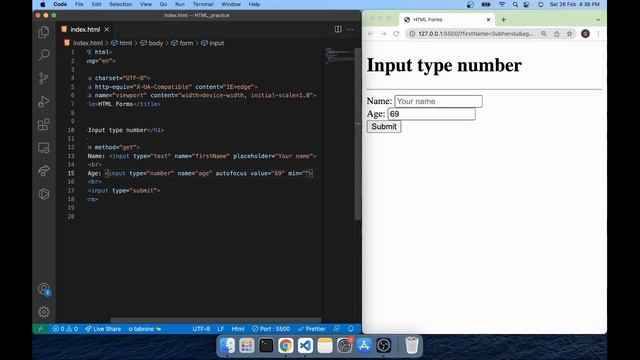
Task: Change Html language mode
Action: tap(238, 329)
